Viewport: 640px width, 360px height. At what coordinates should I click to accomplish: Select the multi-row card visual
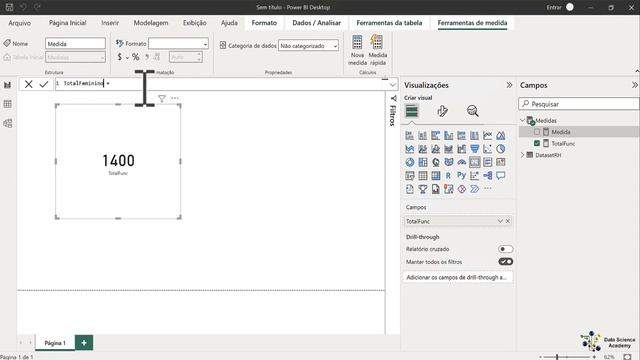pos(487,162)
